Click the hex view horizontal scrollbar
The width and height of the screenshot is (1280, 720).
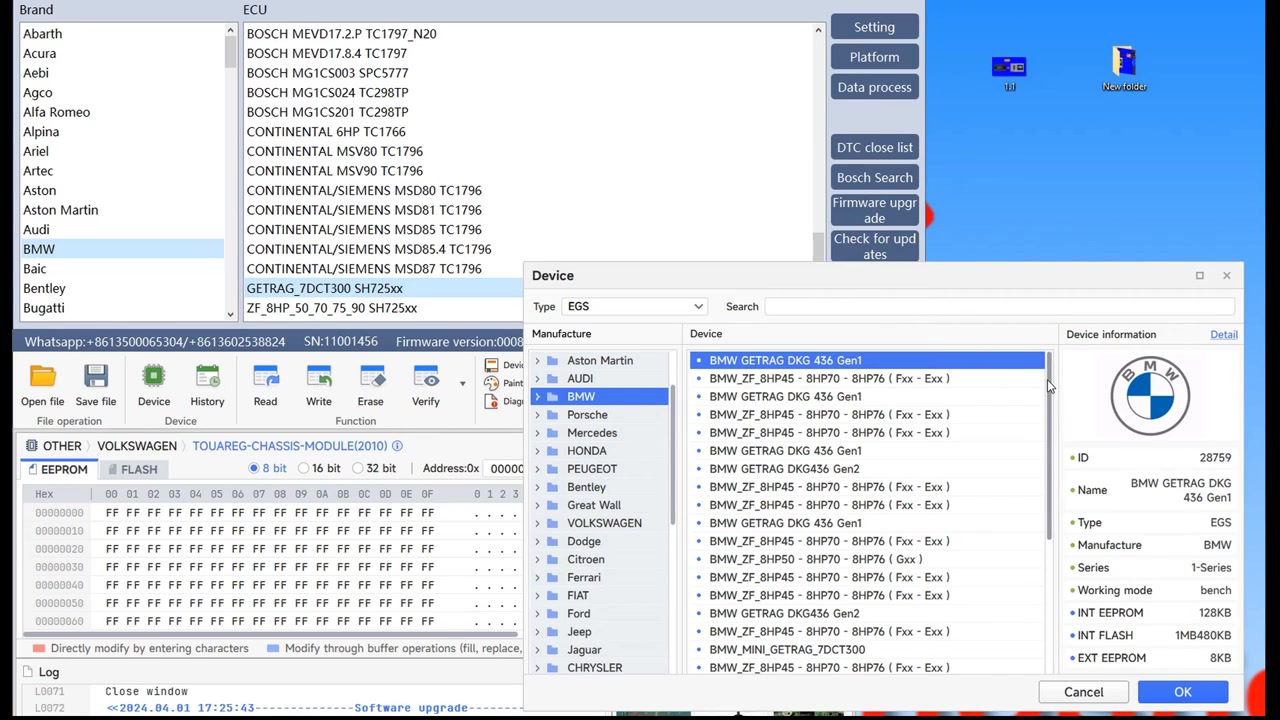[270, 634]
